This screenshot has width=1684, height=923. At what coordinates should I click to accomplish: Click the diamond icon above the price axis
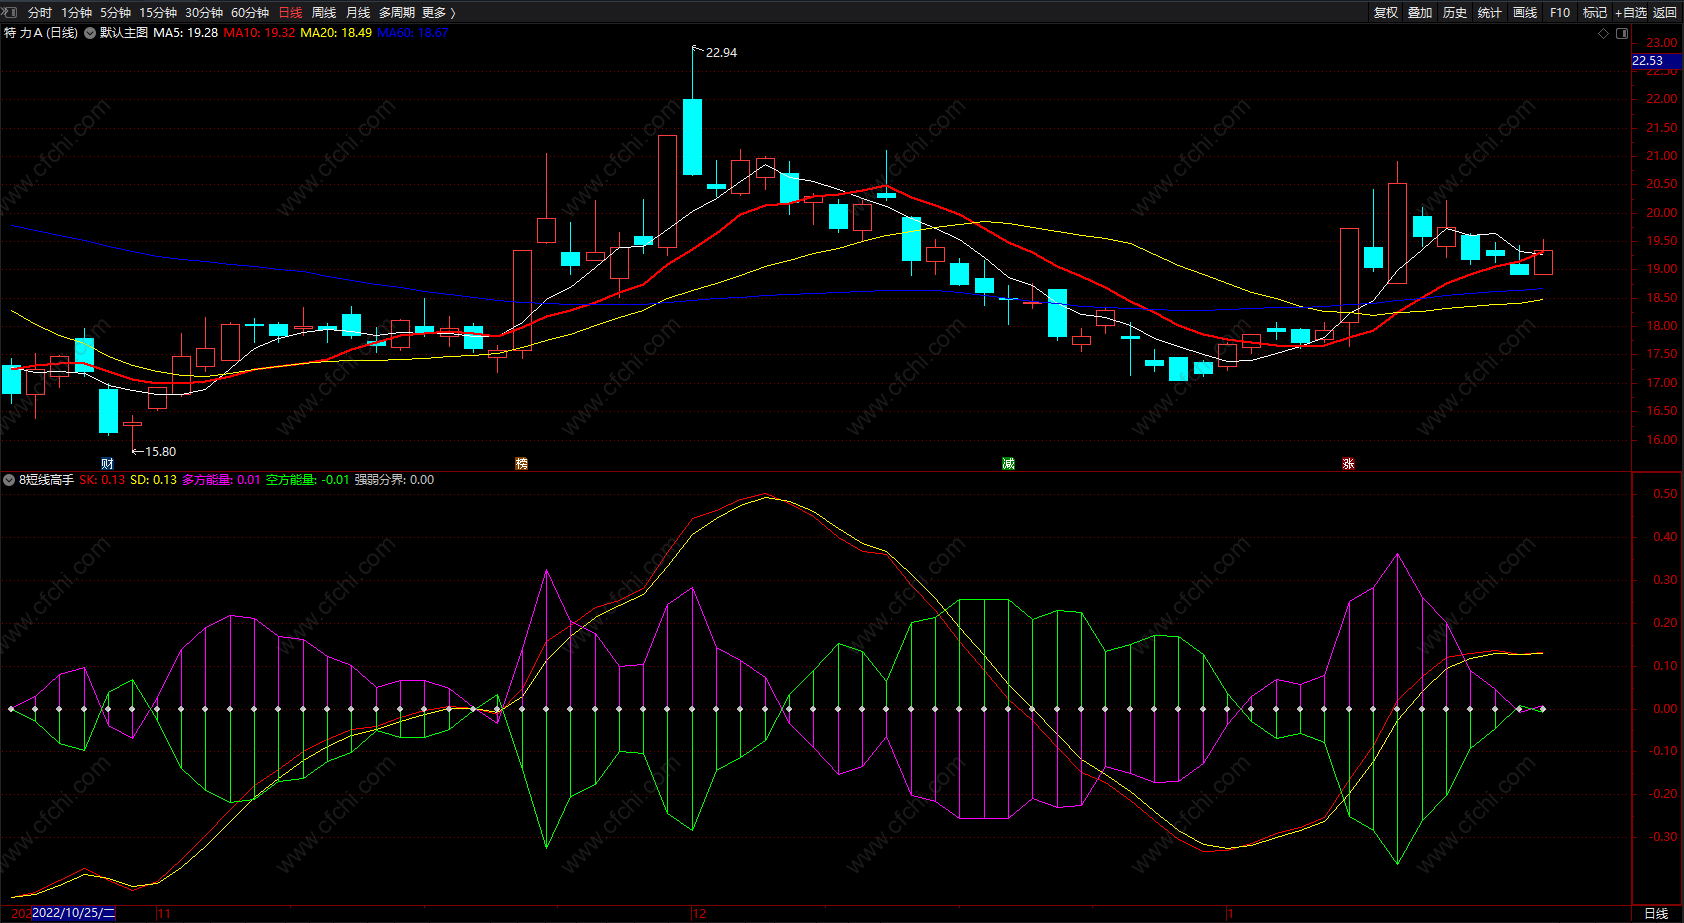1604,33
